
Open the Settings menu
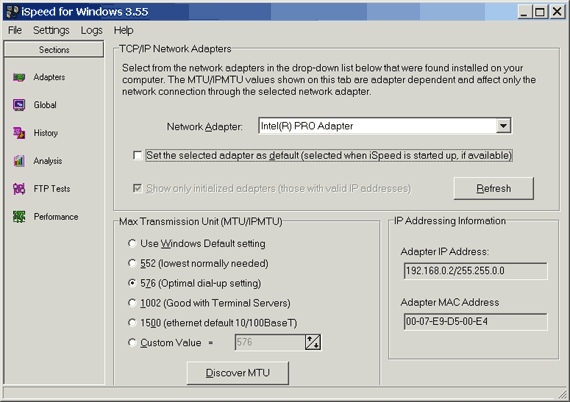(51, 30)
